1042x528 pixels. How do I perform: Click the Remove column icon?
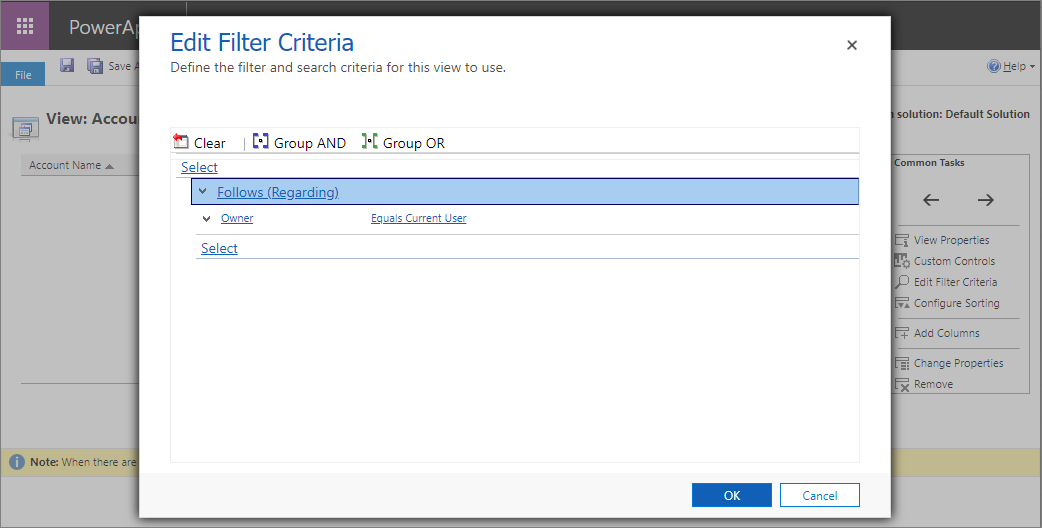[x=902, y=385]
